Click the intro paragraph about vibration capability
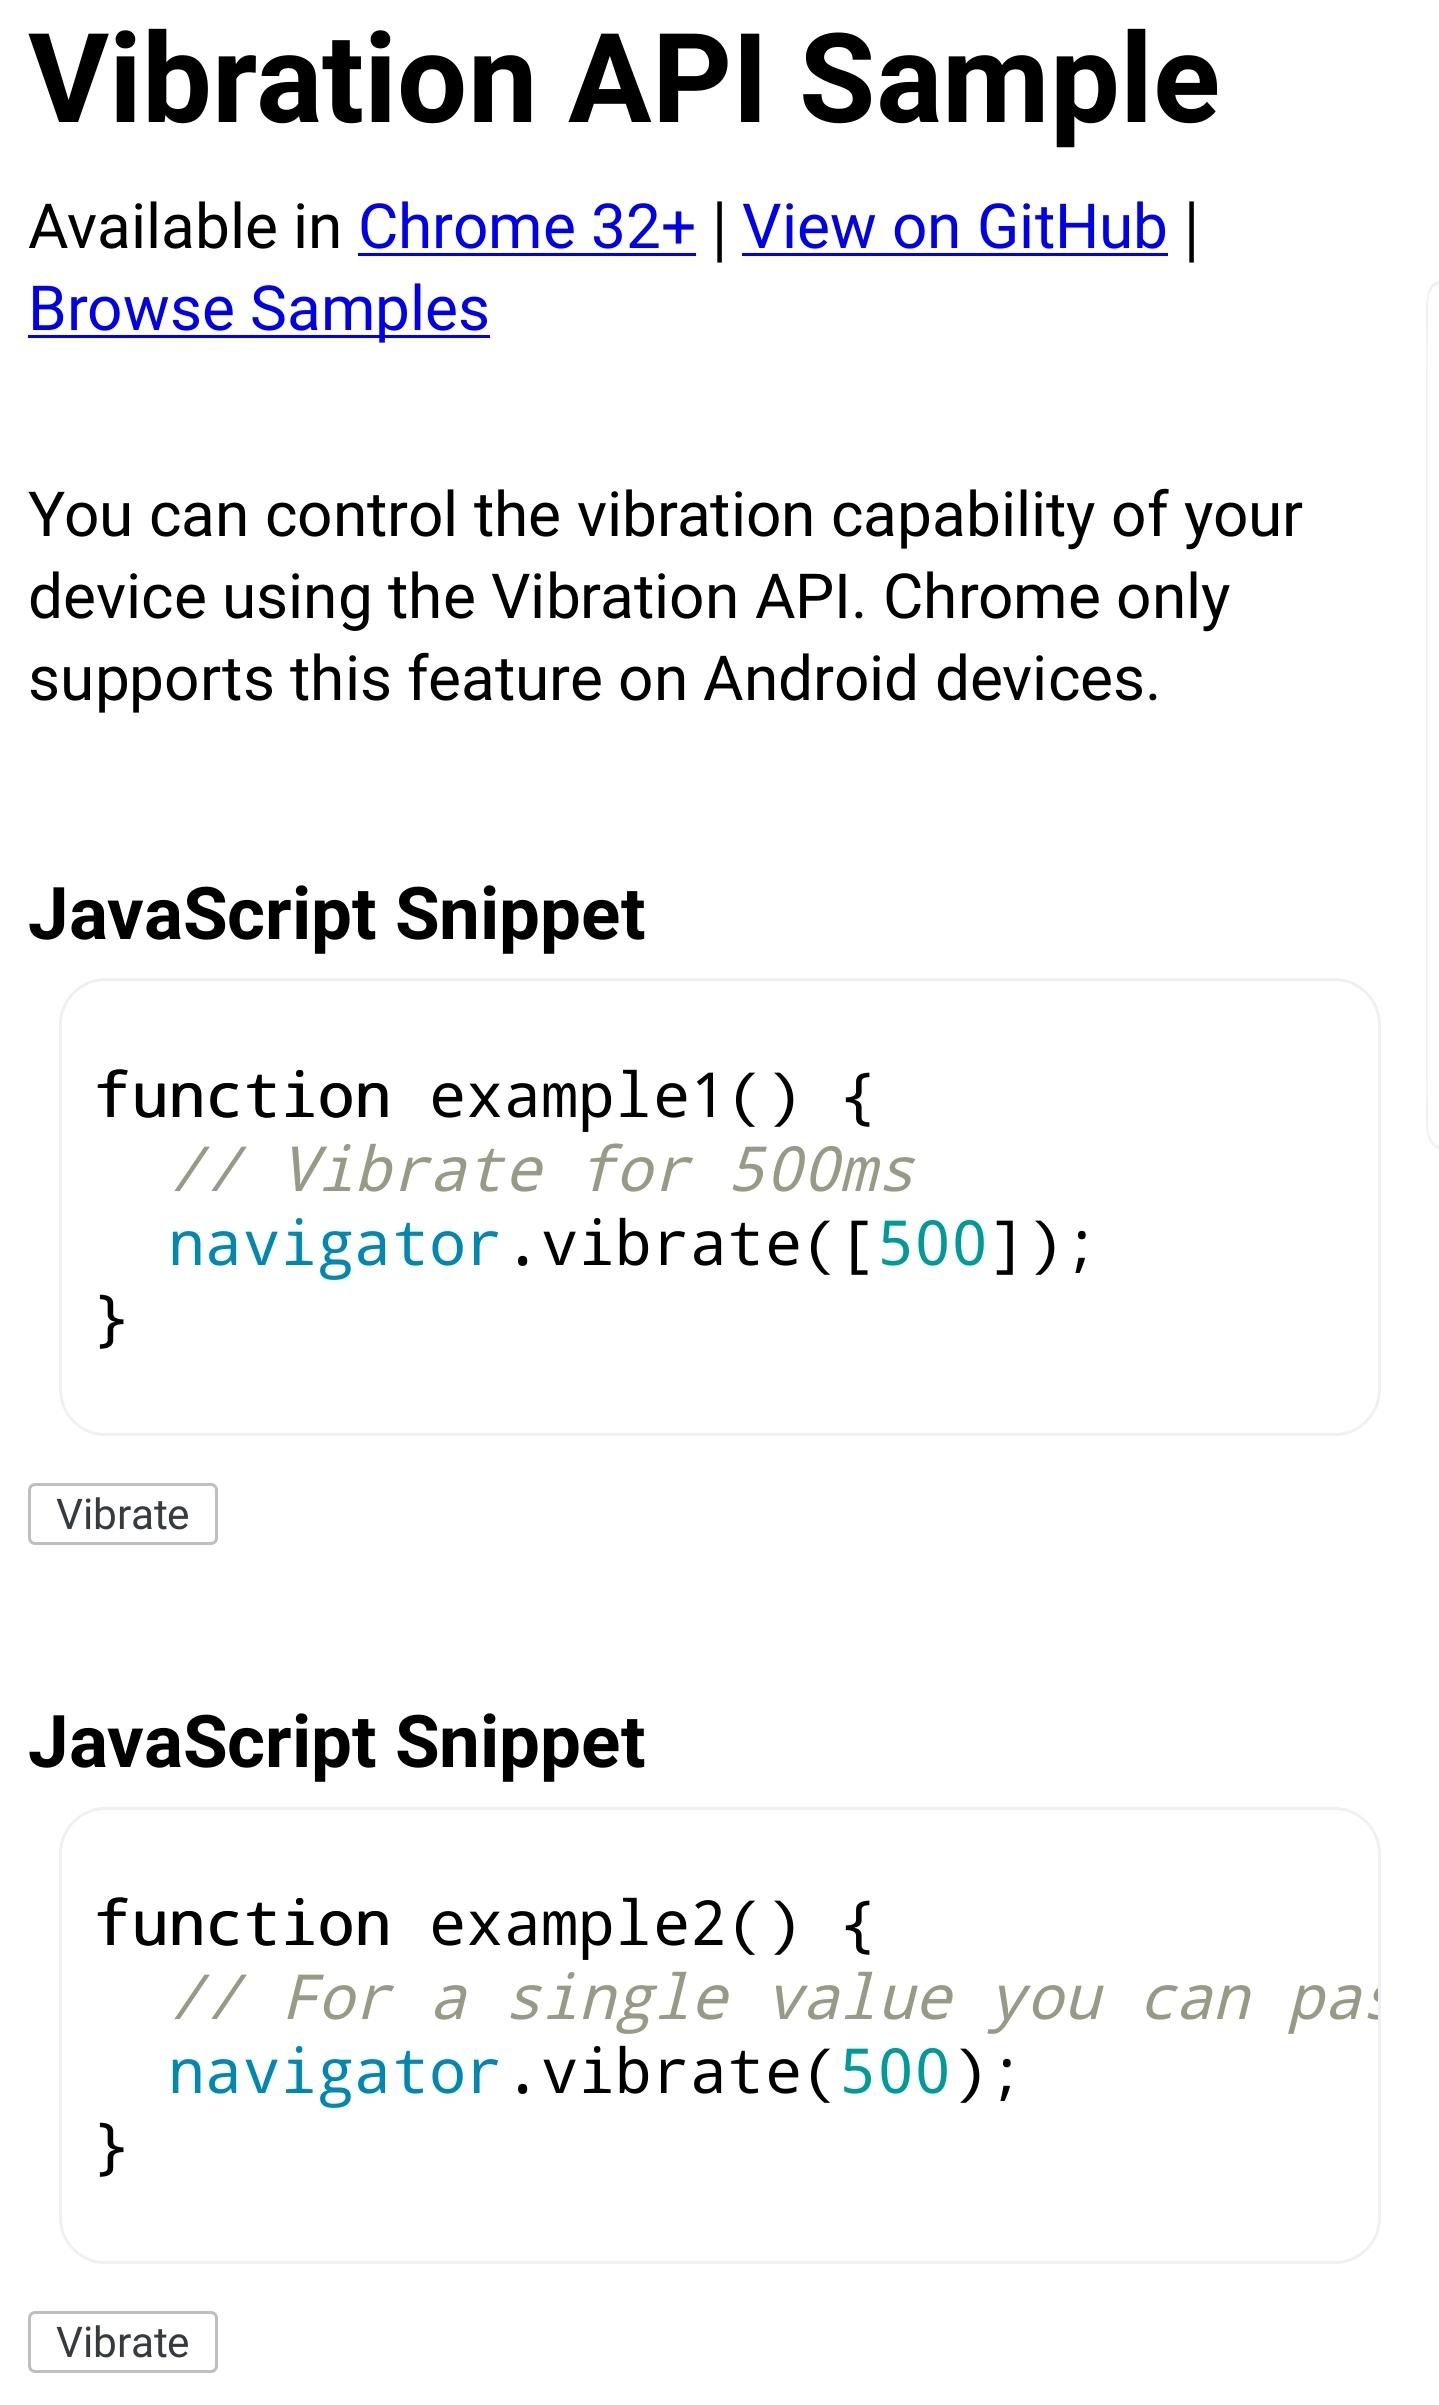This screenshot has height=2405, width=1439. [x=660, y=596]
